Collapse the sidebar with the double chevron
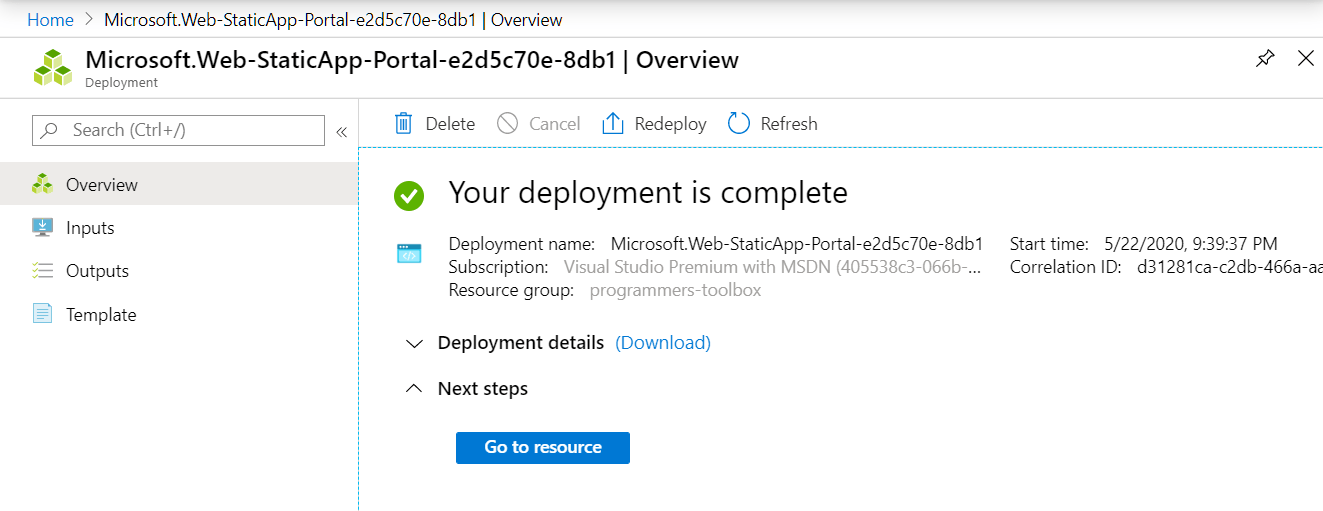This screenshot has height=511, width=1323. [x=341, y=131]
